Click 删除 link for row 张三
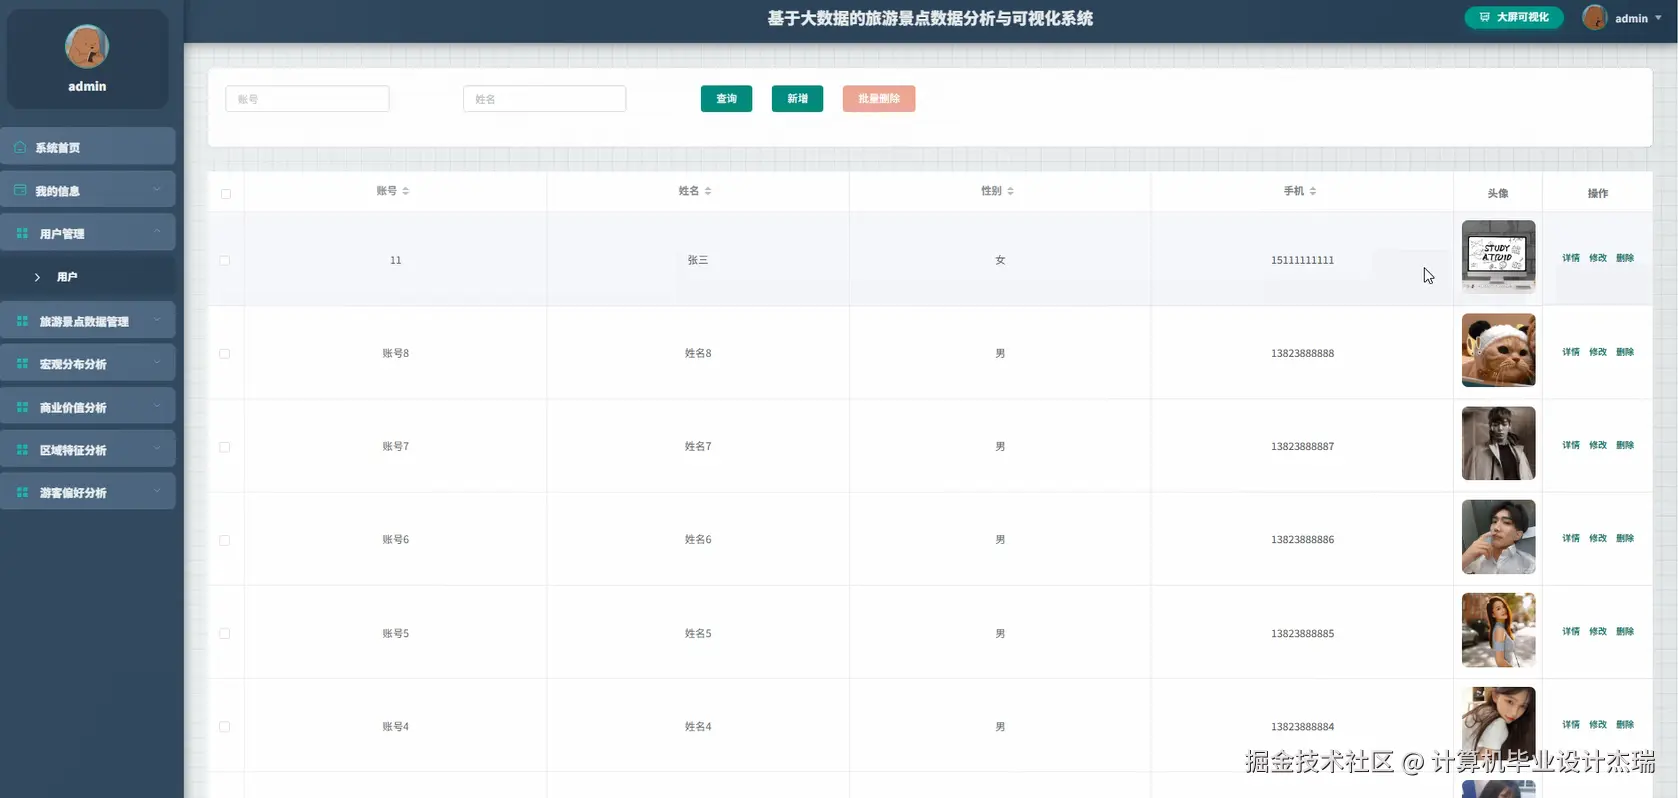Viewport: 1678px width, 798px height. [1625, 258]
